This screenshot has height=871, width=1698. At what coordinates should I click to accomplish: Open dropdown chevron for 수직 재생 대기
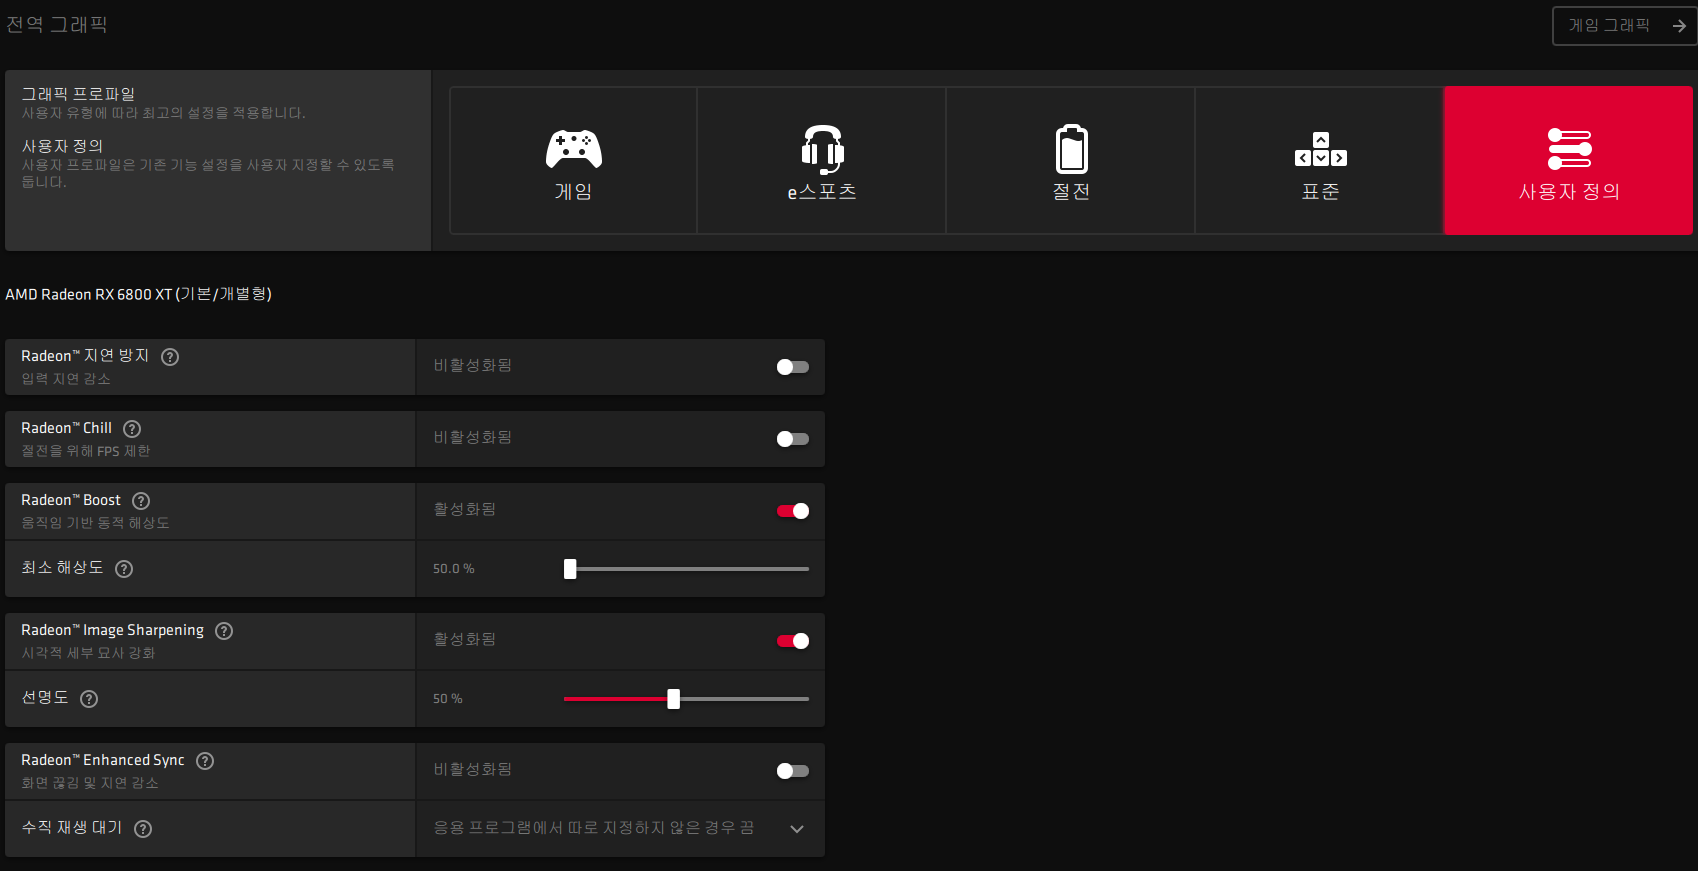coord(797,829)
